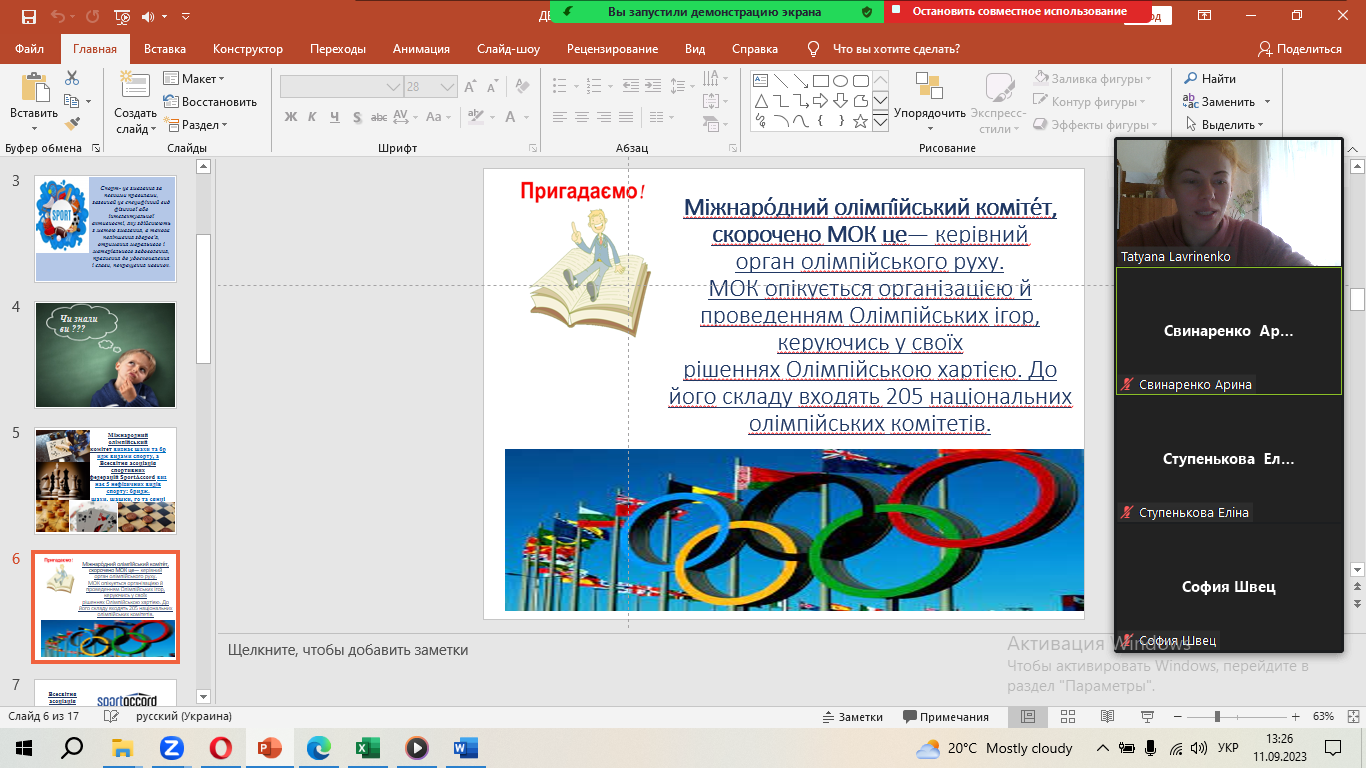Click the Вставить paste clipboard icon

(34, 90)
